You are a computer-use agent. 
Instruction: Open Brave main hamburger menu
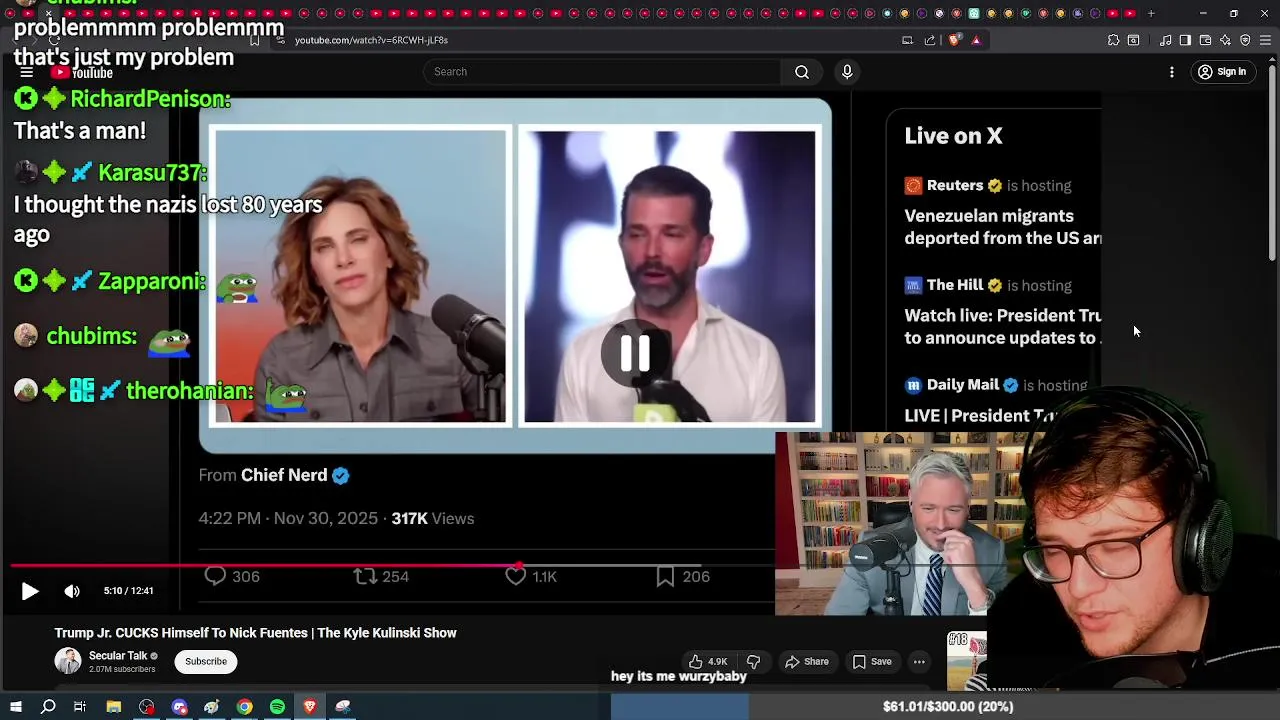coord(1265,40)
